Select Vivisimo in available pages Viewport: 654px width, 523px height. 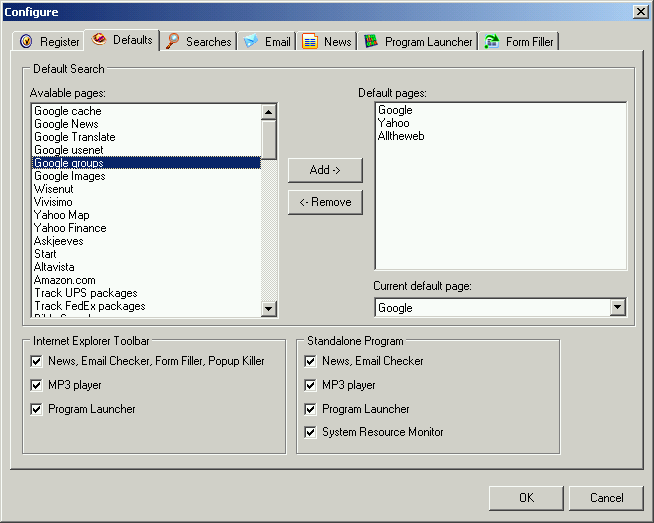click(x=146, y=202)
